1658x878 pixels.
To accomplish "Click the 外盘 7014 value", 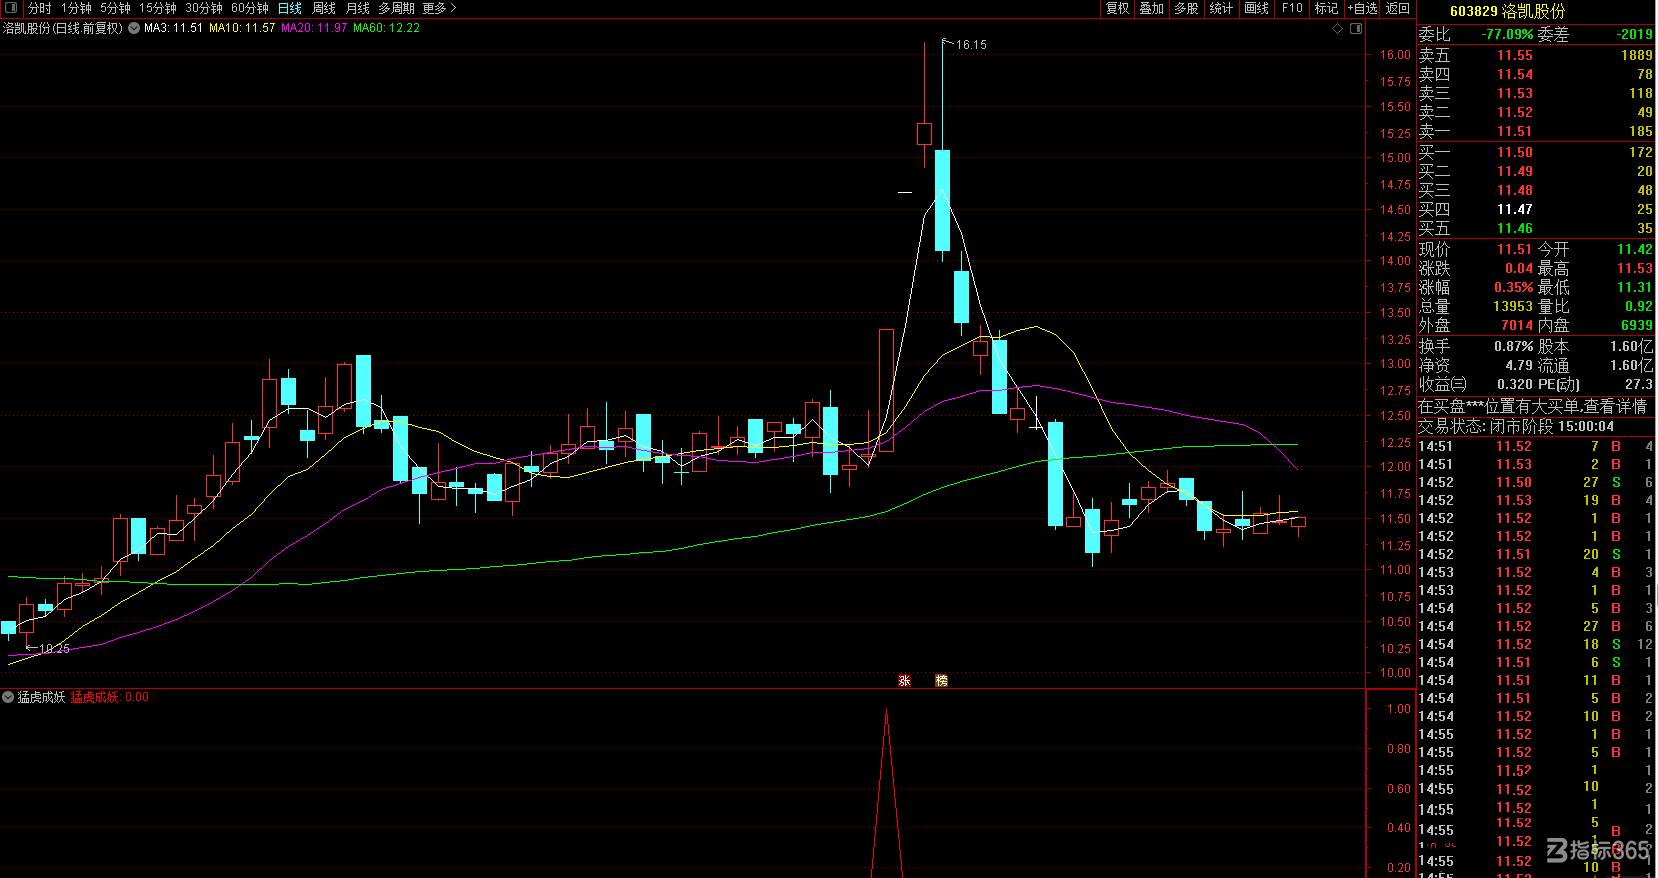I will pos(1516,325).
